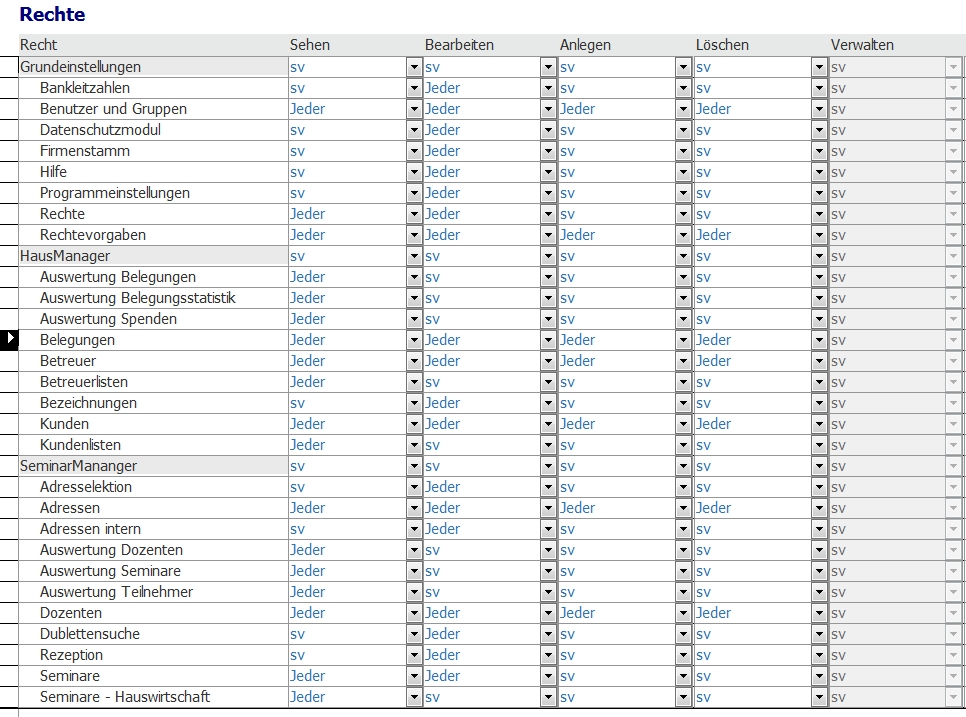Open Anlegen dropdown for Seminare row
Viewport: 966px width, 717px height.
click(x=683, y=676)
